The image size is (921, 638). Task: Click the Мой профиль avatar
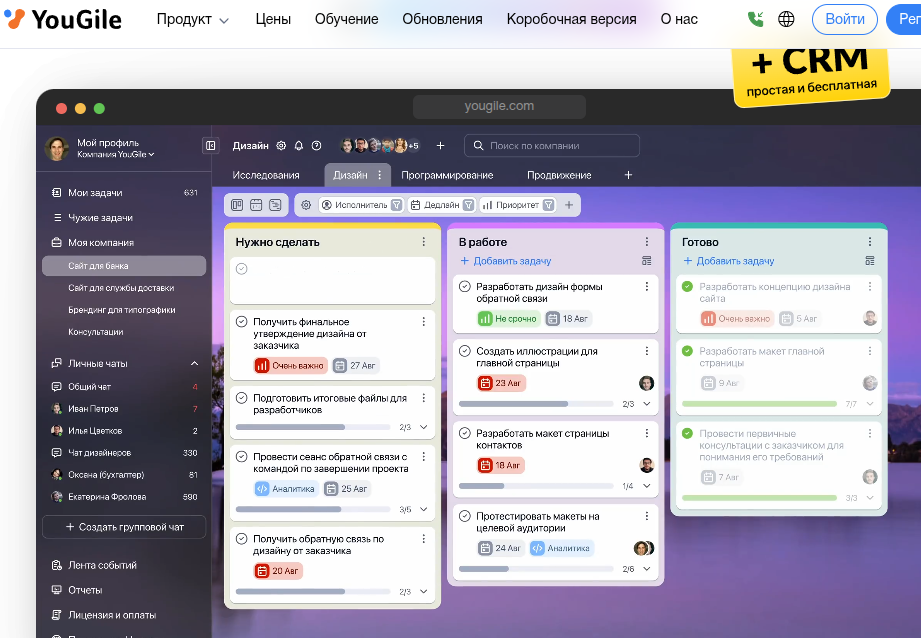[x=57, y=149]
